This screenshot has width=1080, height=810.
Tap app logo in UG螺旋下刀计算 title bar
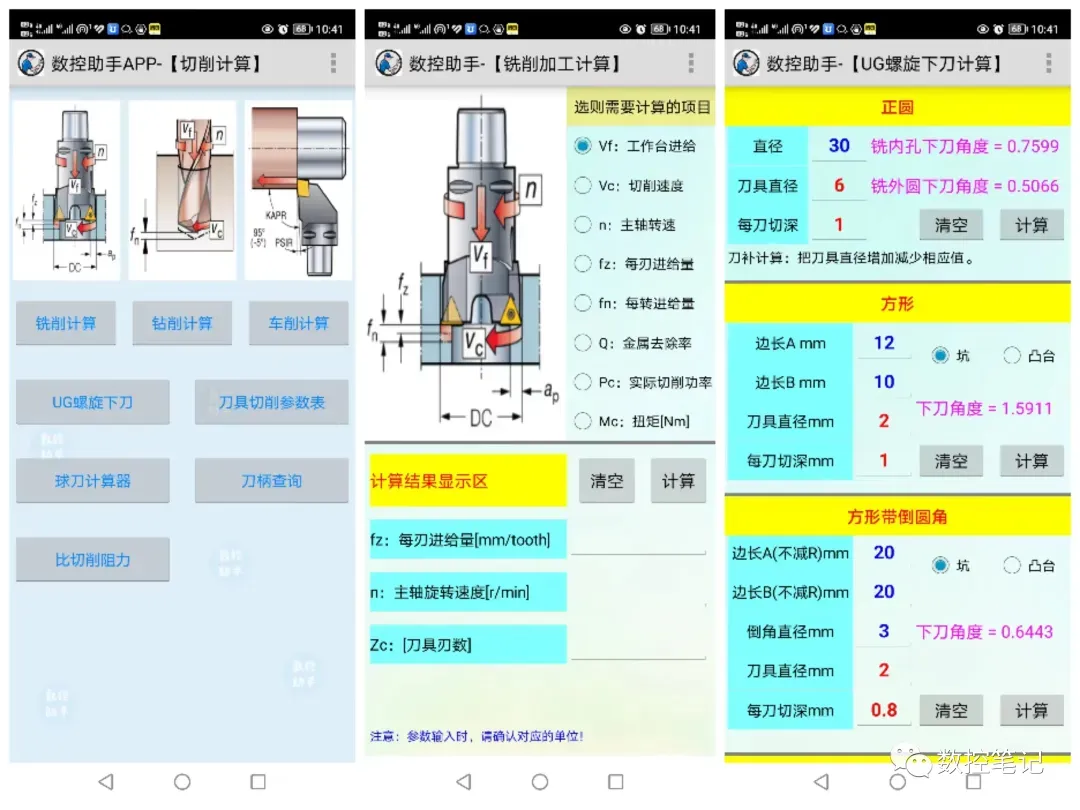coord(746,63)
